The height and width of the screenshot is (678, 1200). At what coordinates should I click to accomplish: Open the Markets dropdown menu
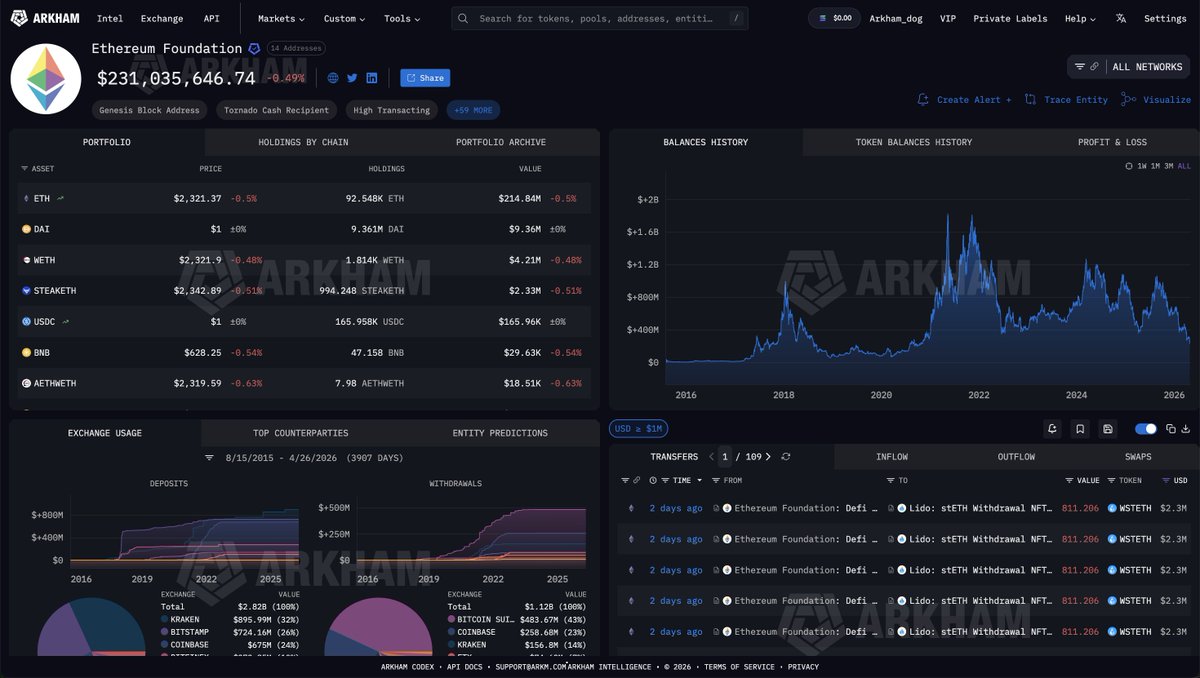[x=281, y=18]
